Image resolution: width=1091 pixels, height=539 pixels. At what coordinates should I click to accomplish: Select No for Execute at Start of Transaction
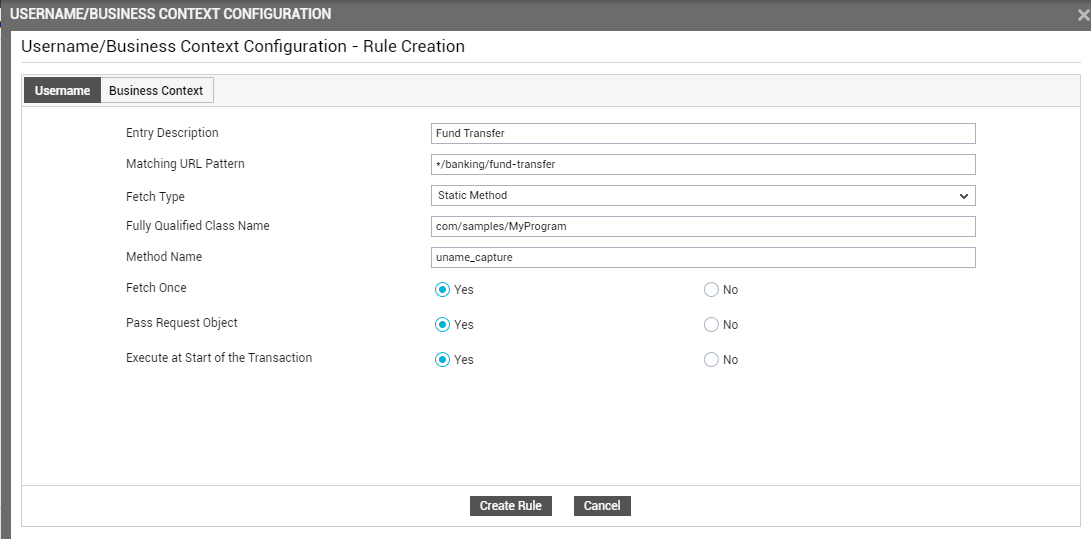click(x=711, y=360)
